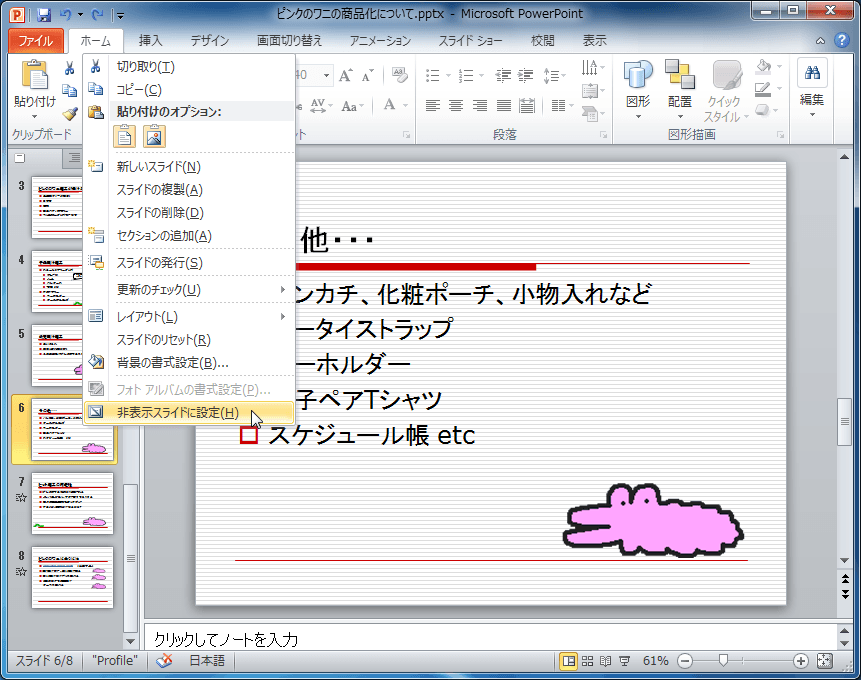Switch to reading view icon

pos(606,661)
